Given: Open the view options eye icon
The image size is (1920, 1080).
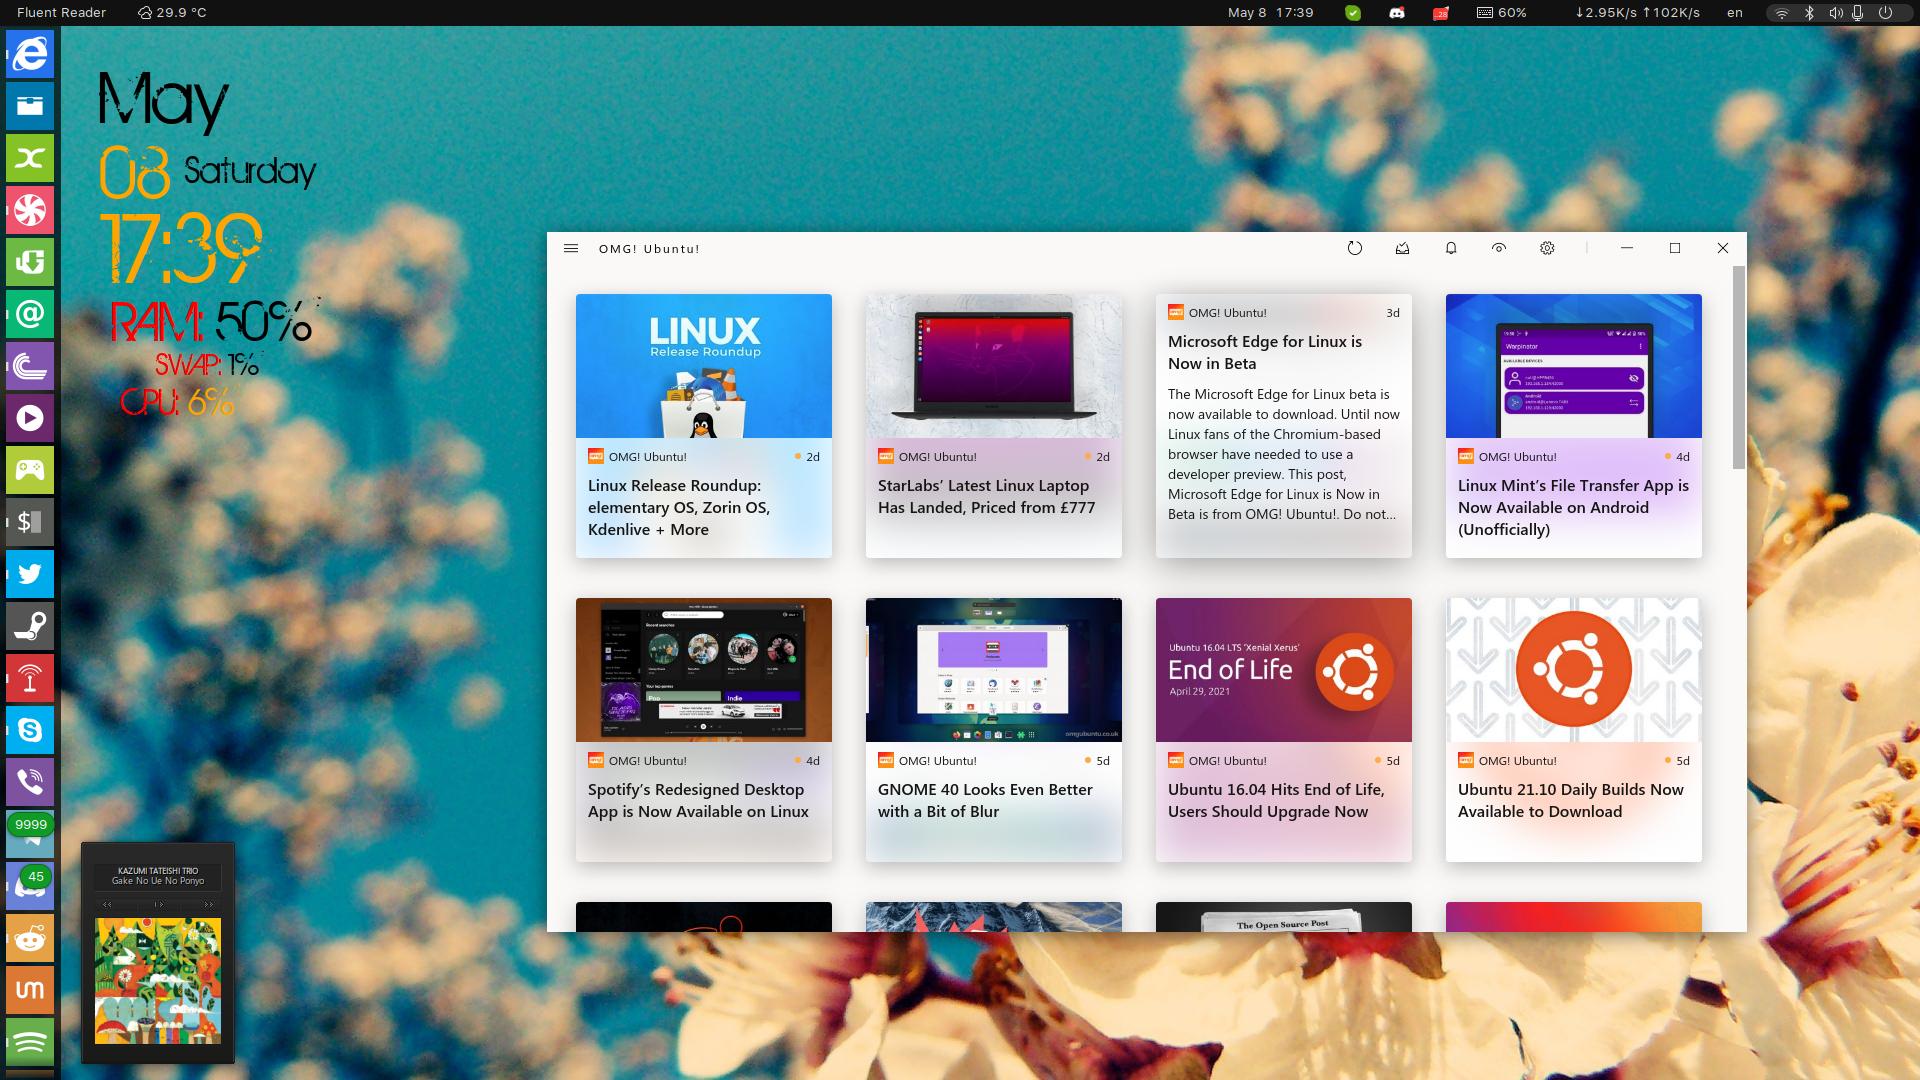Looking at the screenshot, I should tap(1499, 248).
